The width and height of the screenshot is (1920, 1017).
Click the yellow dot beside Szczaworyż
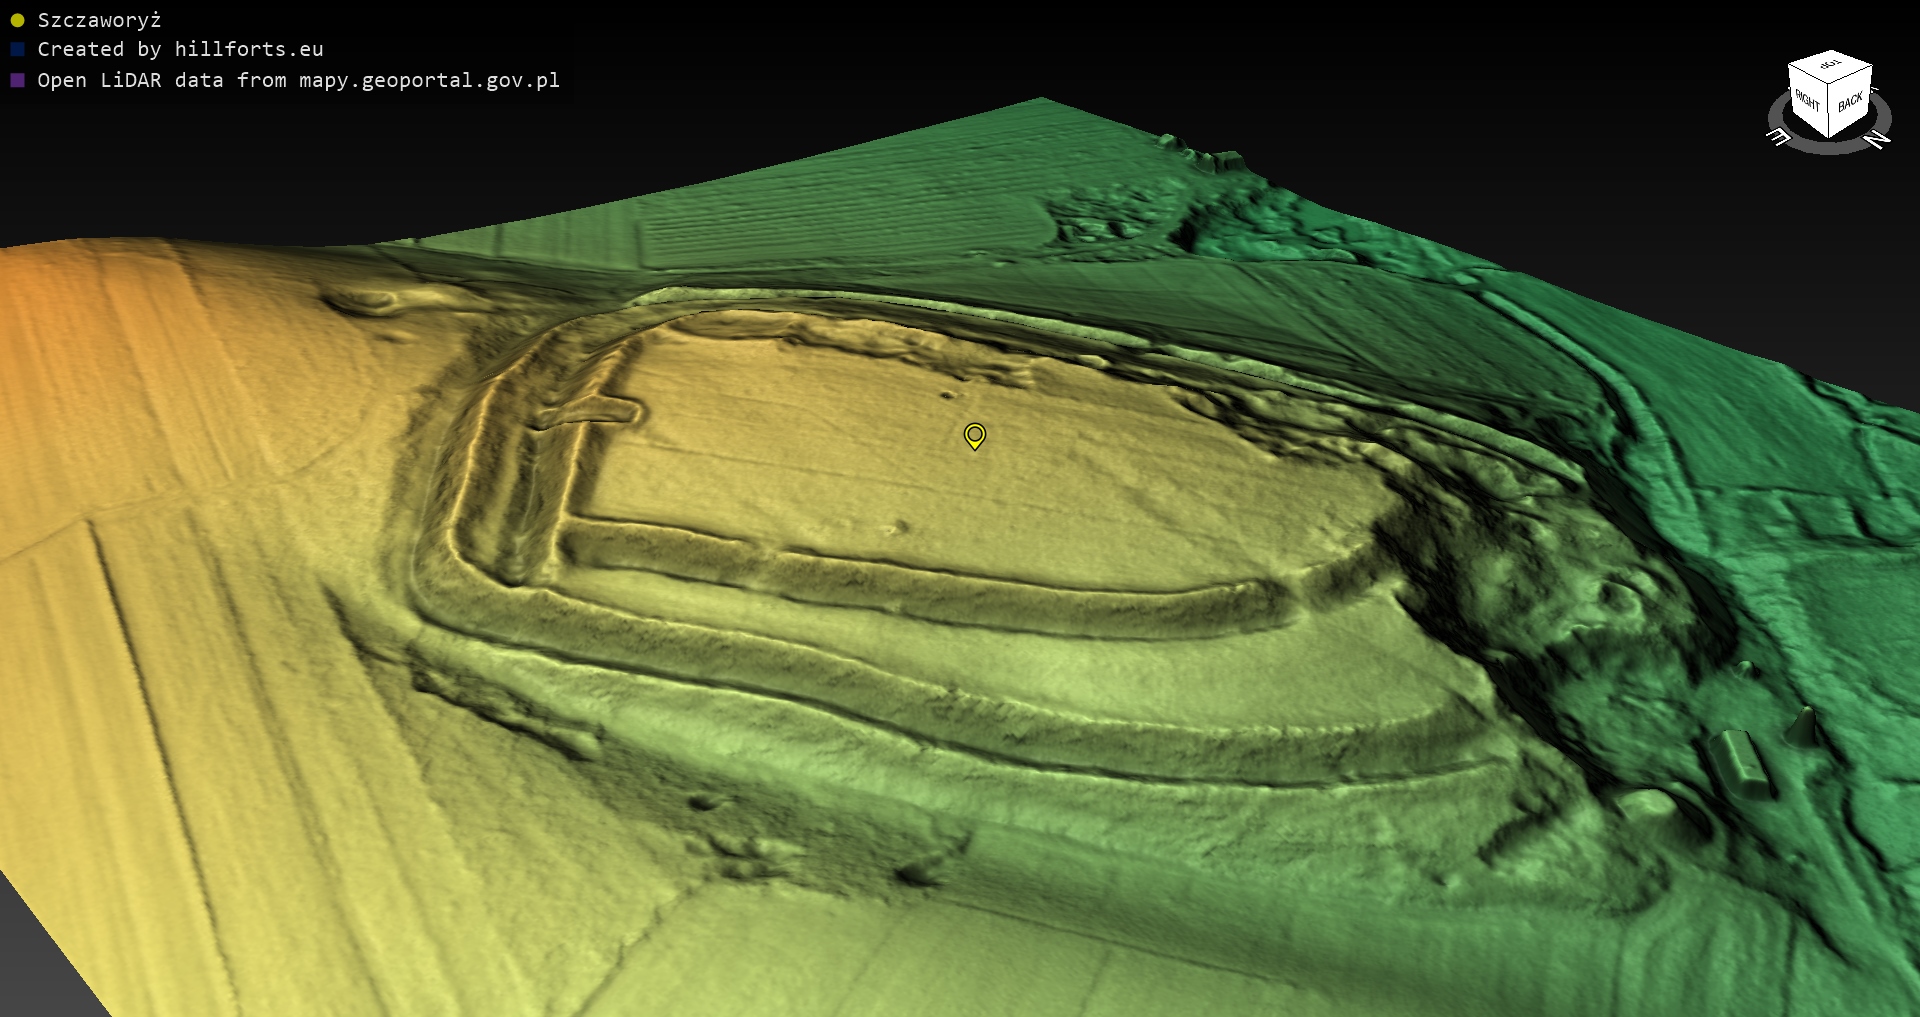[17, 20]
